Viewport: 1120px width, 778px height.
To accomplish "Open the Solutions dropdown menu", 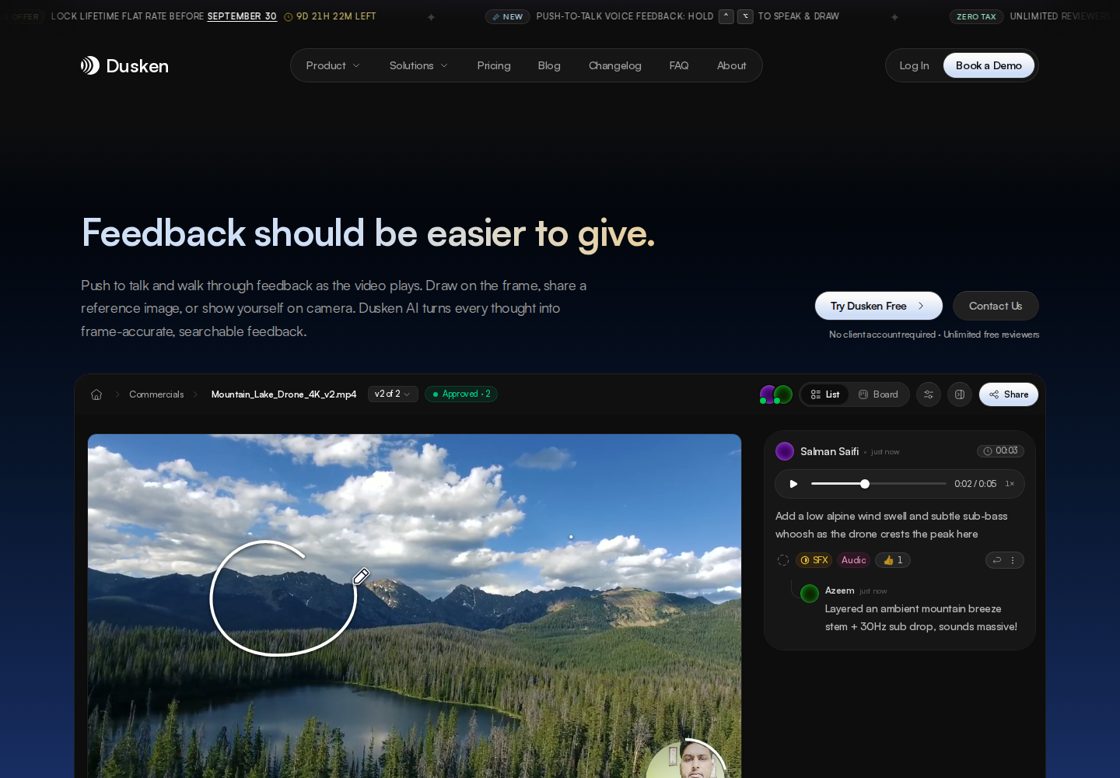I will tap(419, 66).
